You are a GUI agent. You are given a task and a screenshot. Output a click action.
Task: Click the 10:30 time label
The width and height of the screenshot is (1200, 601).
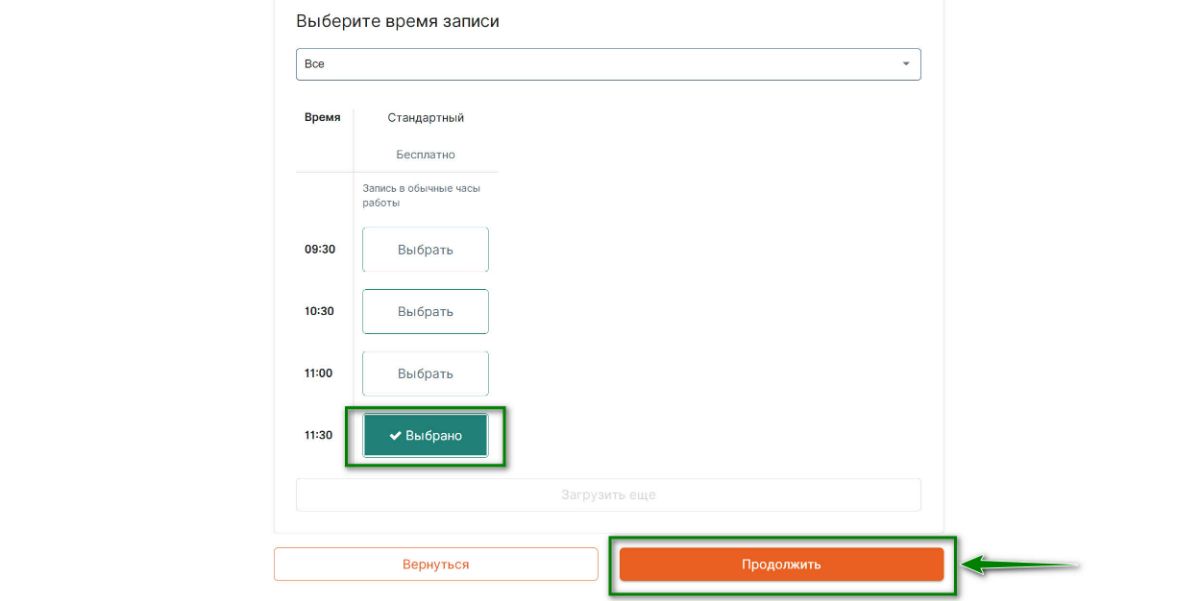point(319,312)
